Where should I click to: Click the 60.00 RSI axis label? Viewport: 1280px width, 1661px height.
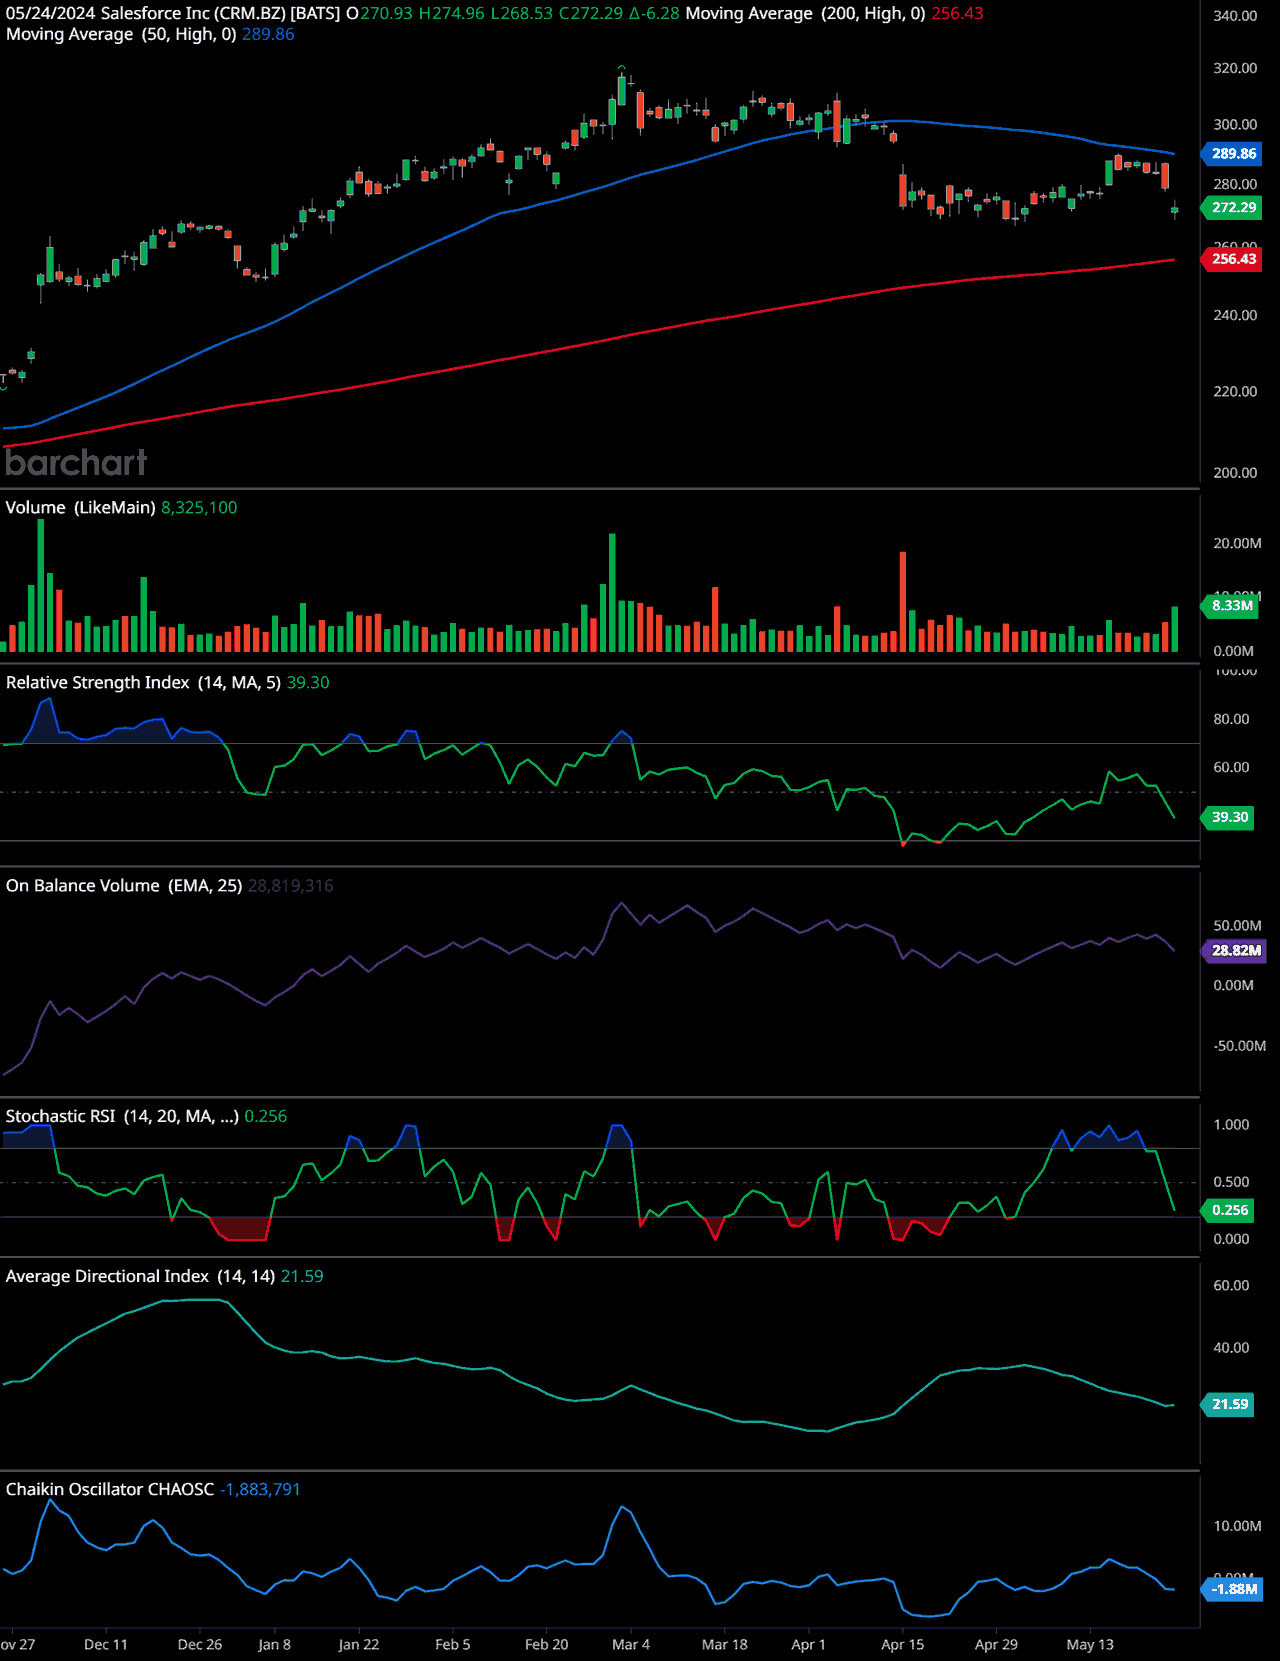tap(1231, 767)
